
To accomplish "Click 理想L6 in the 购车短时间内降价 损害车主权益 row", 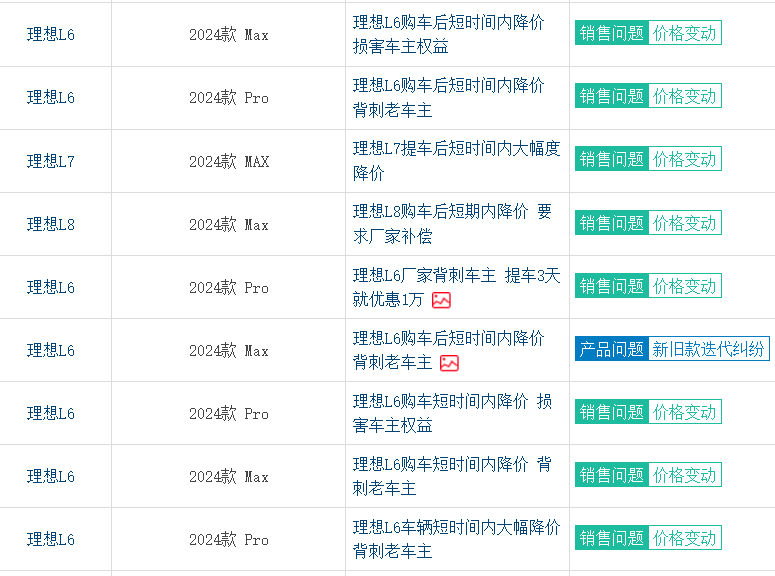I will pos(50,413).
